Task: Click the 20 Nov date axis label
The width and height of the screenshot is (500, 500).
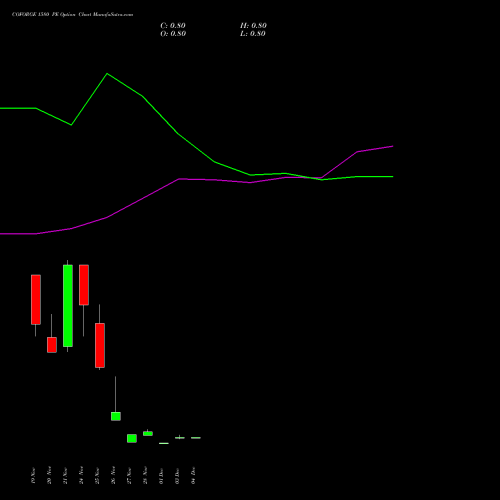Action: point(49,476)
